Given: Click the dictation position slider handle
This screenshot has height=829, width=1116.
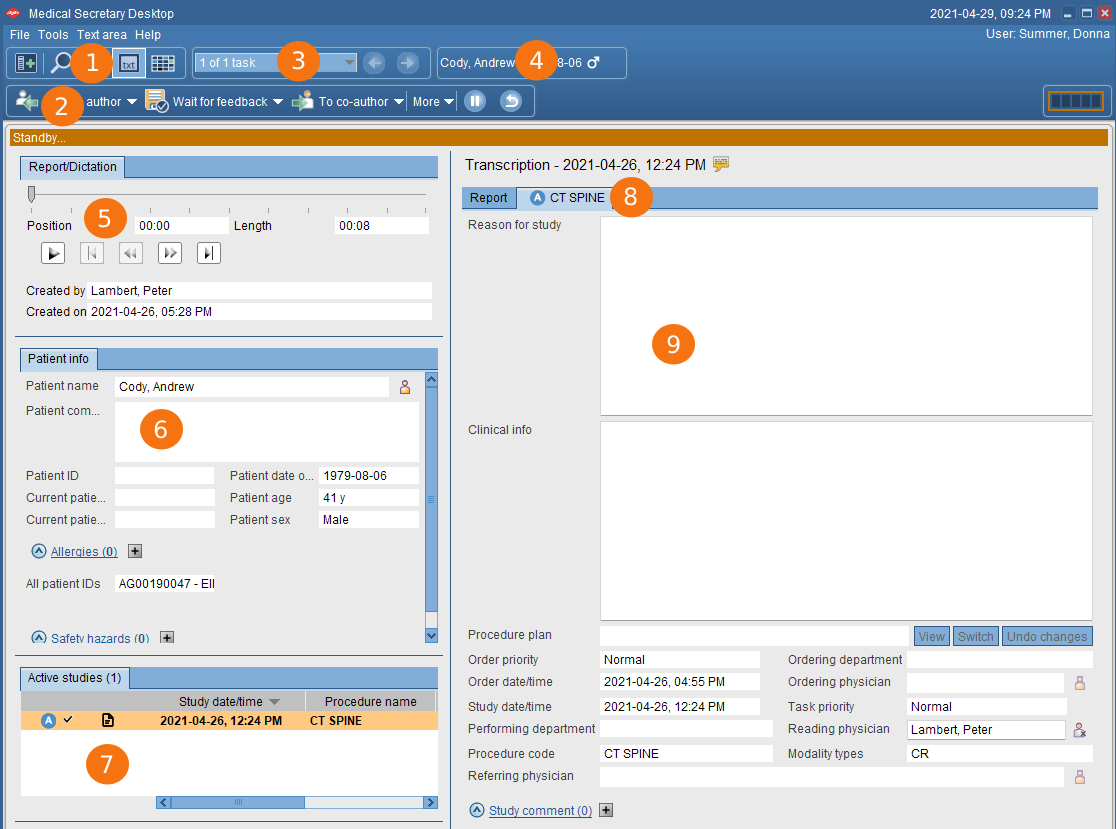Looking at the screenshot, I should 32,193.
